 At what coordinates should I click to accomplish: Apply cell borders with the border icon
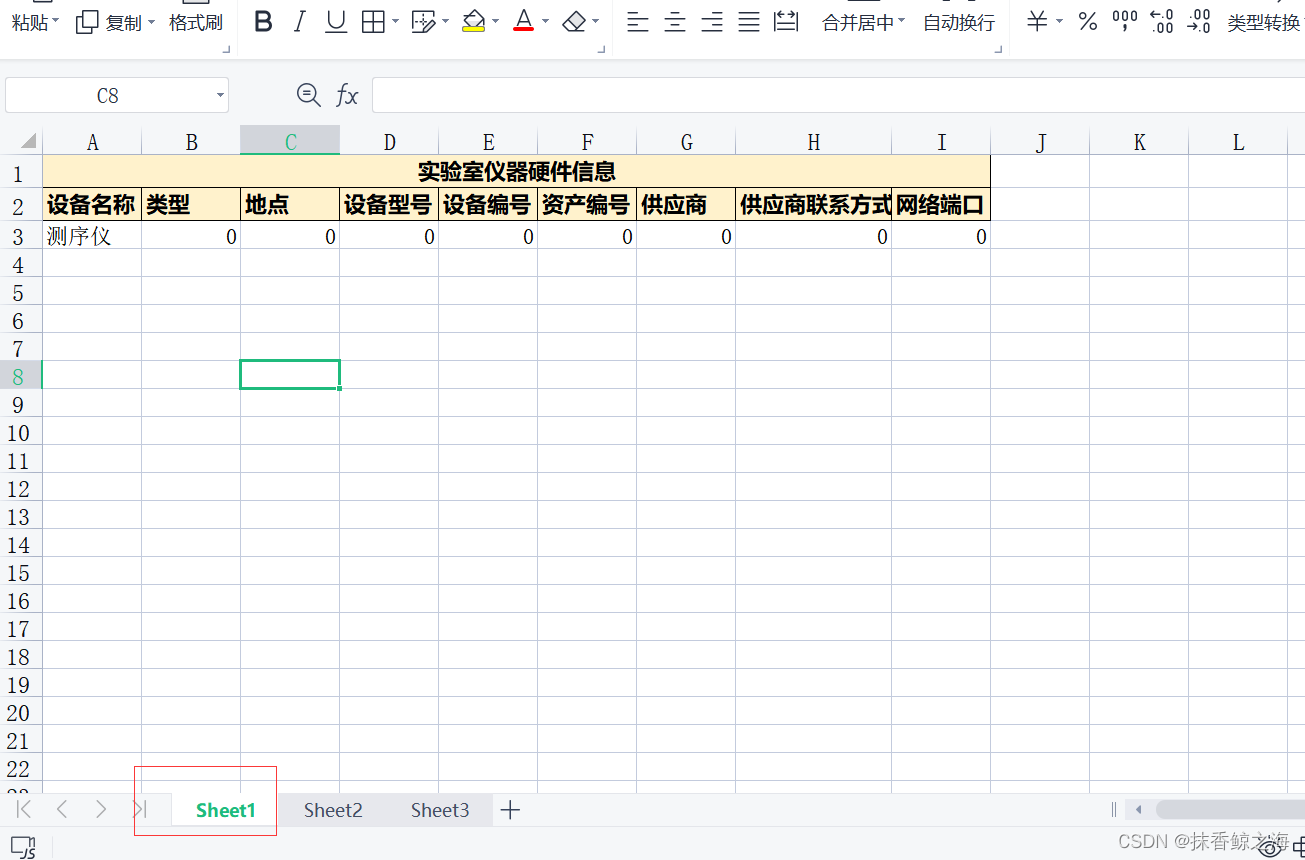pos(373,22)
